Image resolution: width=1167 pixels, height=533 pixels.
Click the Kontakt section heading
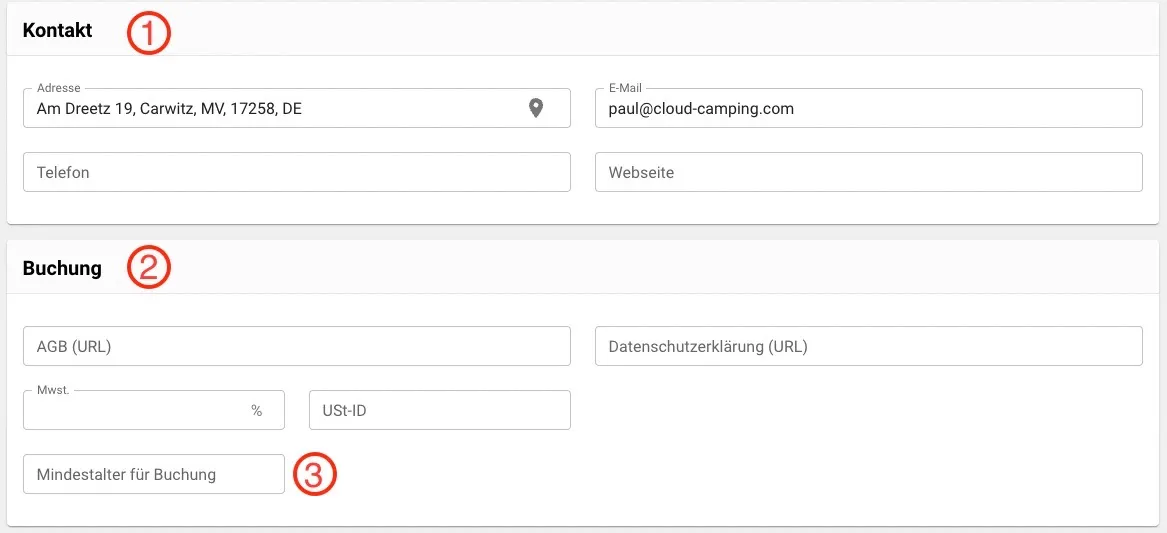point(58,31)
